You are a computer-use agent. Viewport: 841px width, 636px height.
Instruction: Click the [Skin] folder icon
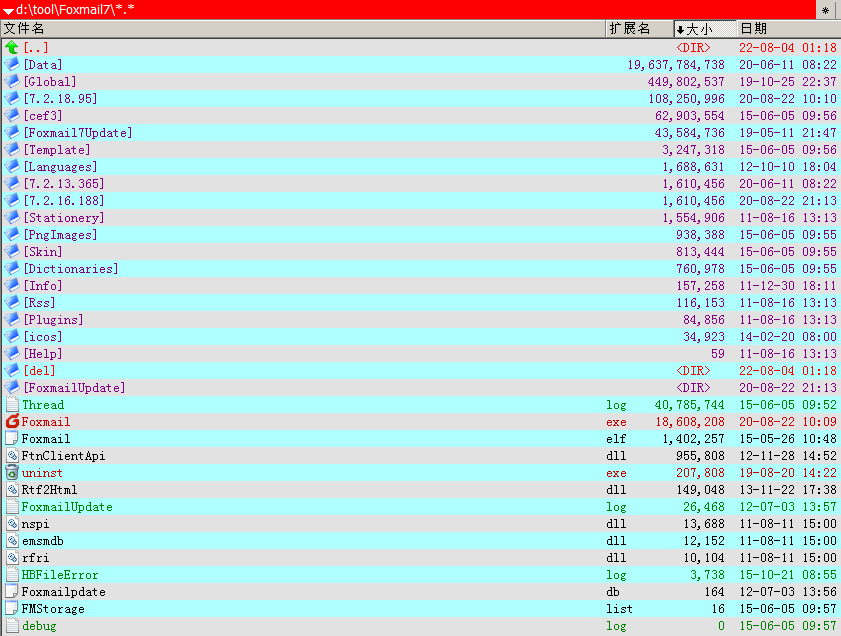point(12,252)
